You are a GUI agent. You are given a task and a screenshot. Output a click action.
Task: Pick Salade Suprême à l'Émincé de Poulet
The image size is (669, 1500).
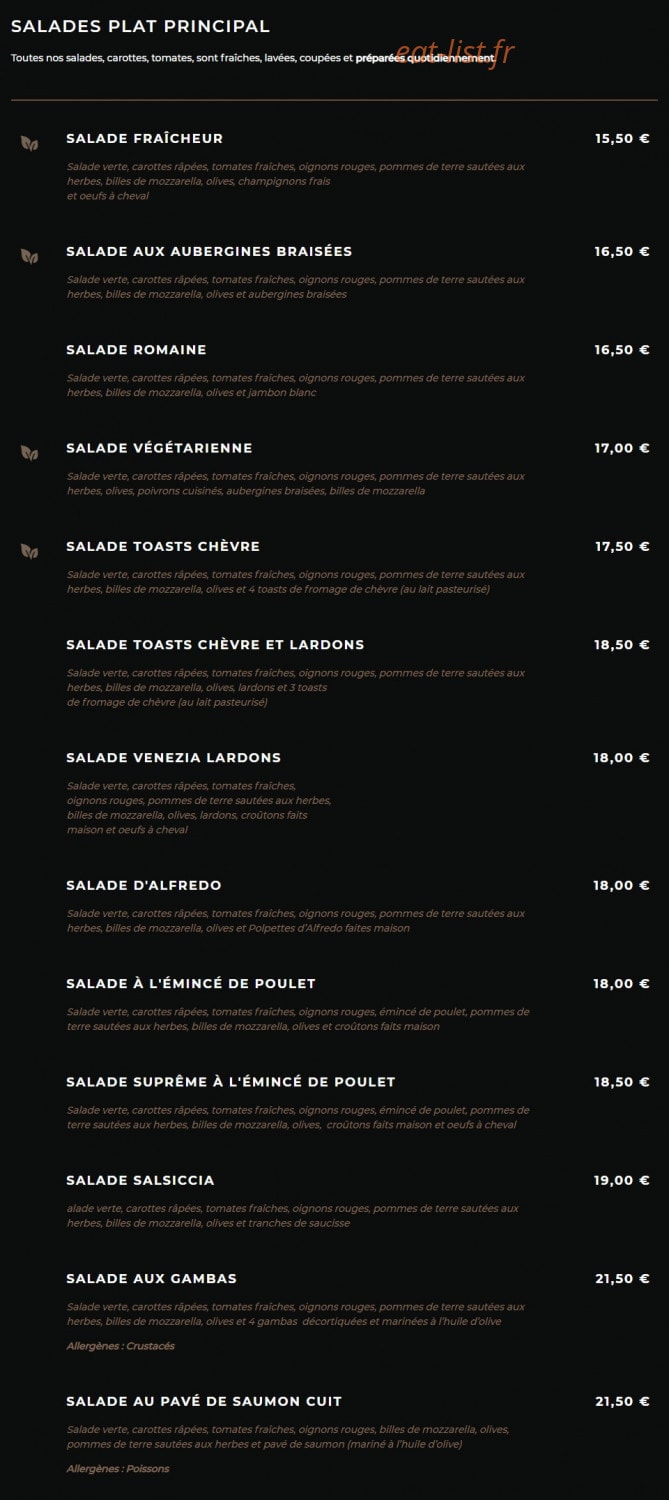pyautogui.click(x=231, y=1082)
